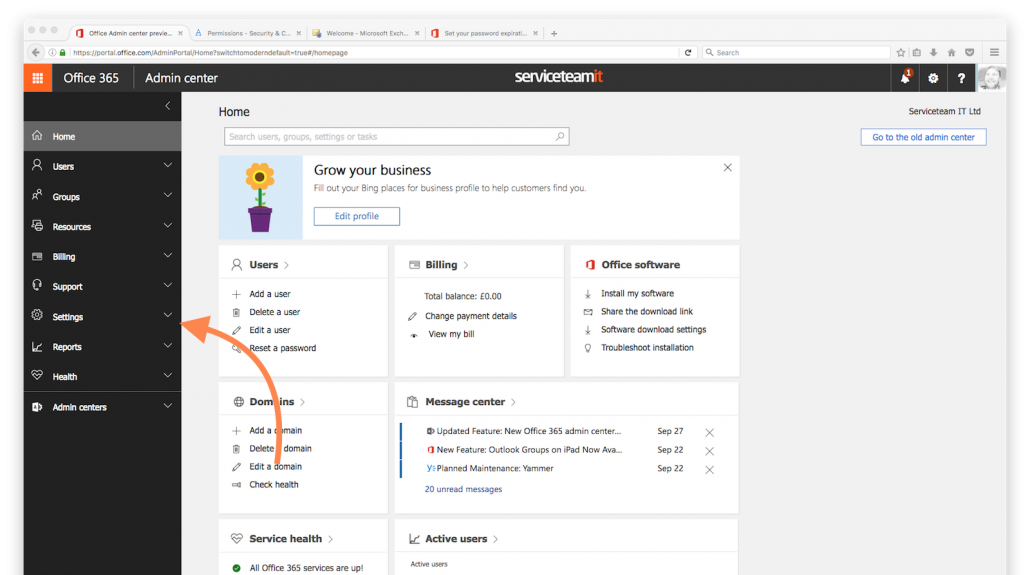Open the Users card heading

coord(263,265)
